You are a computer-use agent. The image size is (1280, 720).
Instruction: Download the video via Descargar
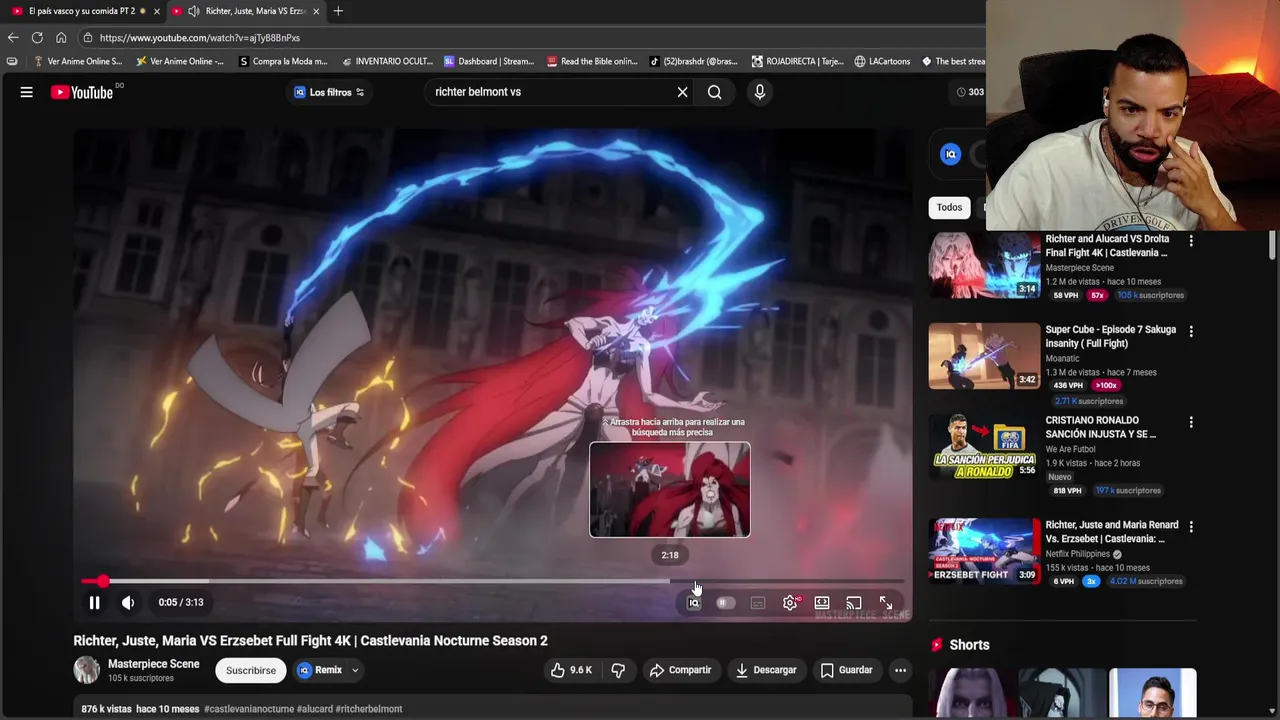tap(766, 670)
